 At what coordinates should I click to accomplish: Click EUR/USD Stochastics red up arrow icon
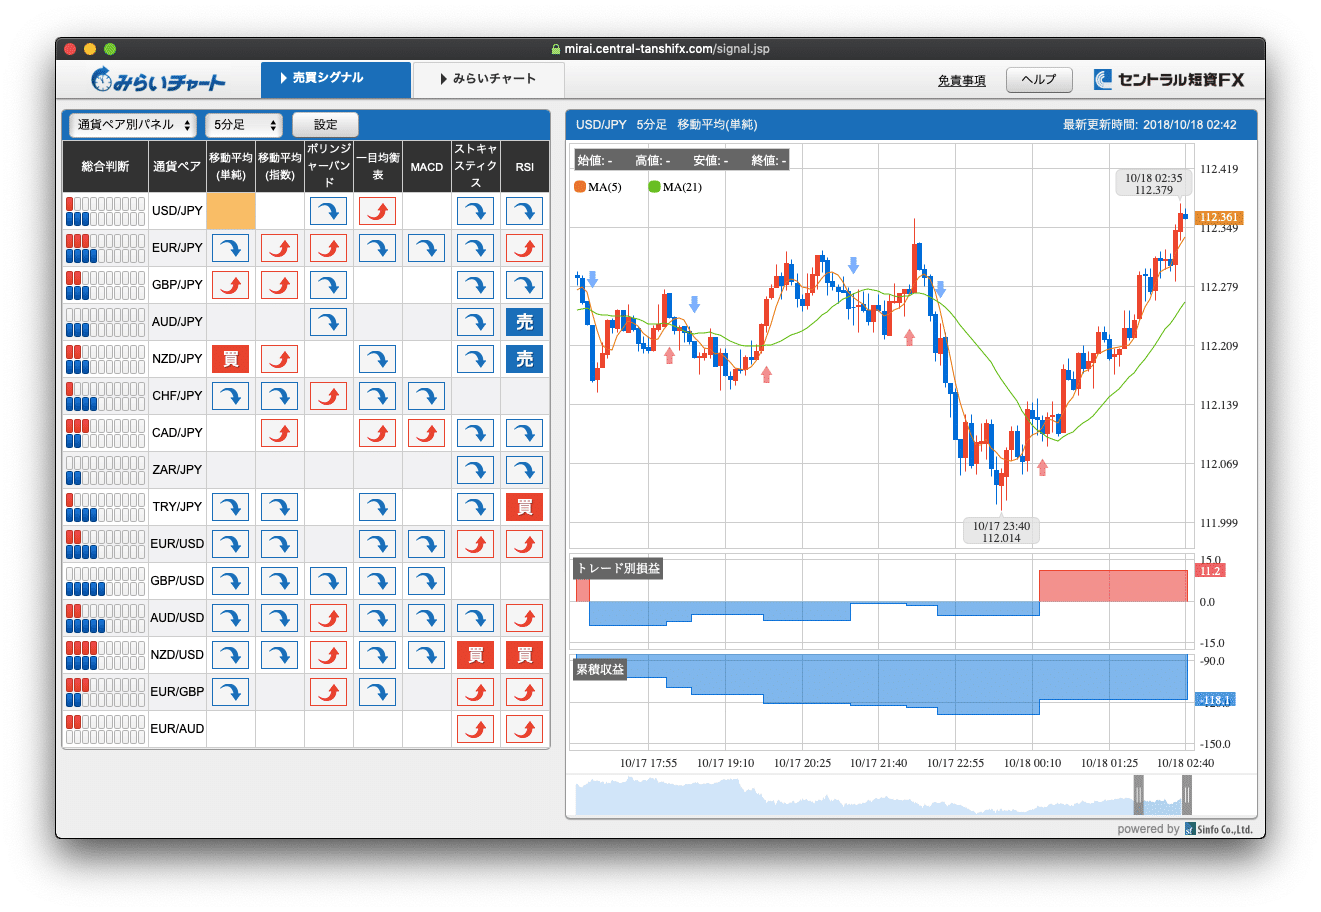475,544
